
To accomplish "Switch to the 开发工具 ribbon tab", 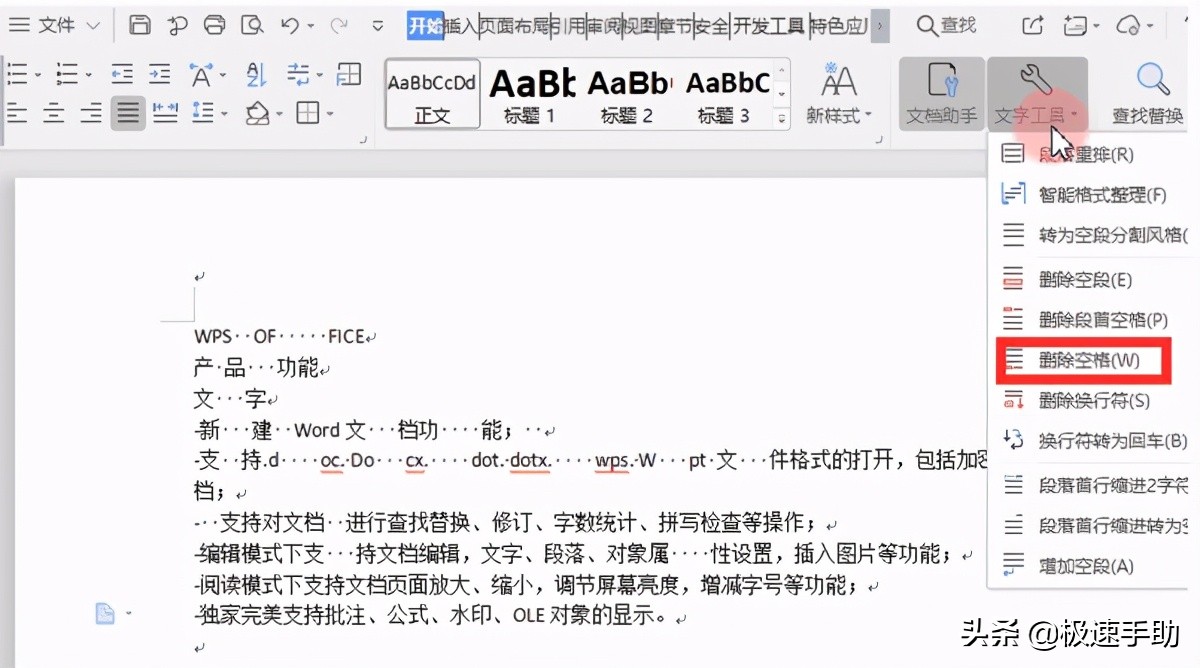I will pyautogui.click(x=767, y=26).
